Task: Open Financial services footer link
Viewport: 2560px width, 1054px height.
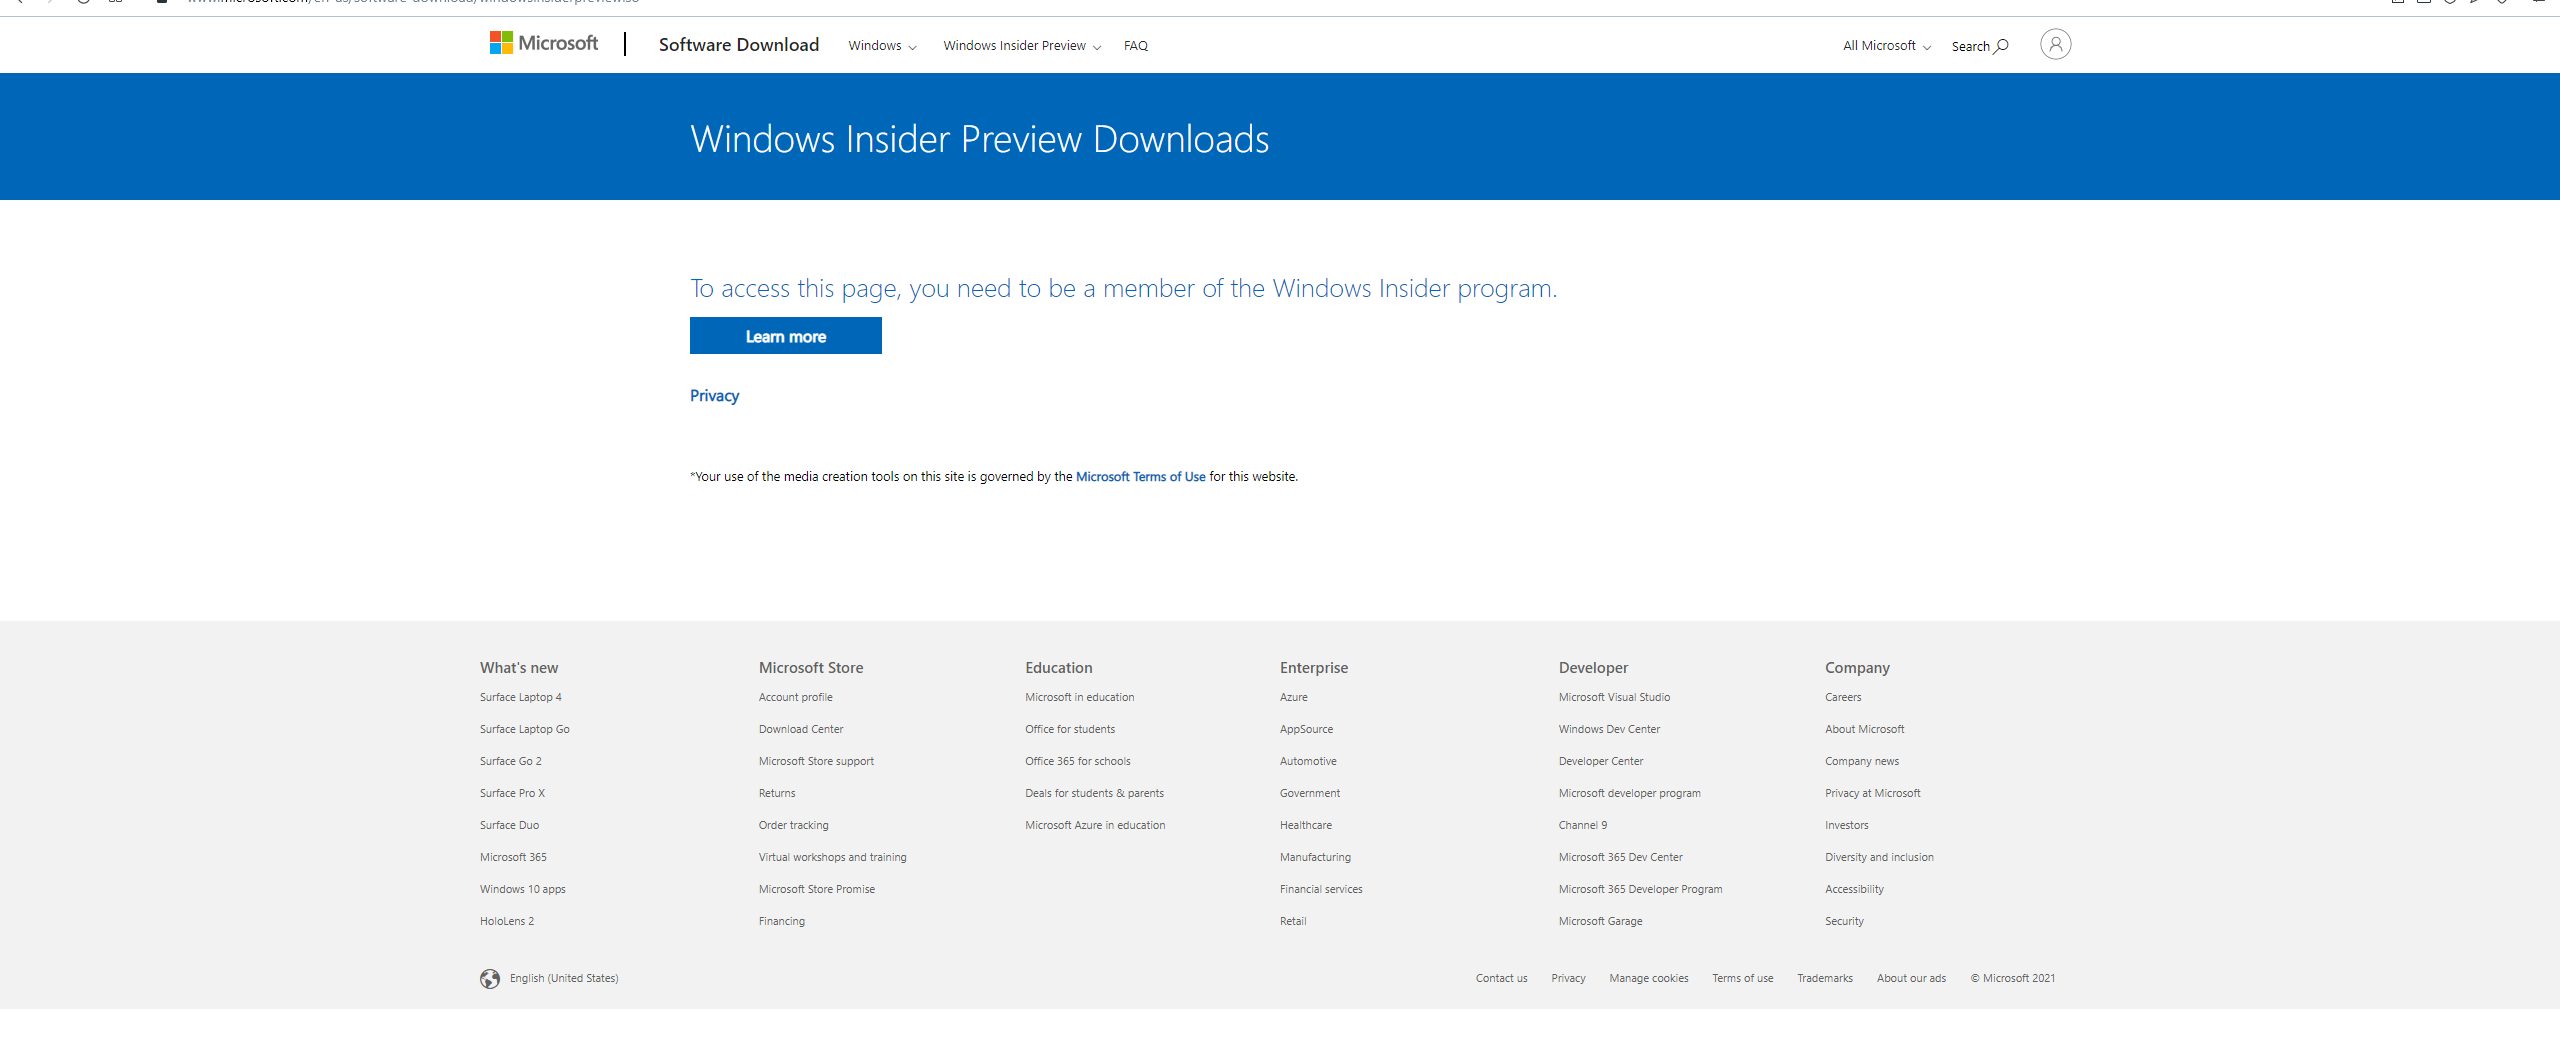Action: [1321, 890]
